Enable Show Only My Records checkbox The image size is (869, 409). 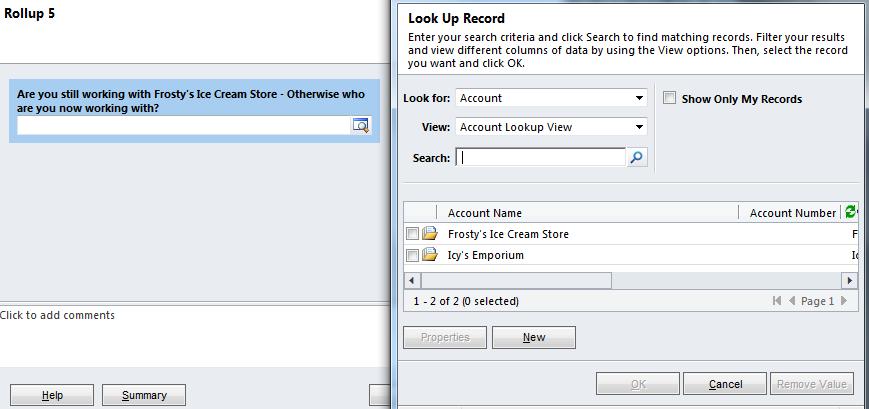(669, 98)
